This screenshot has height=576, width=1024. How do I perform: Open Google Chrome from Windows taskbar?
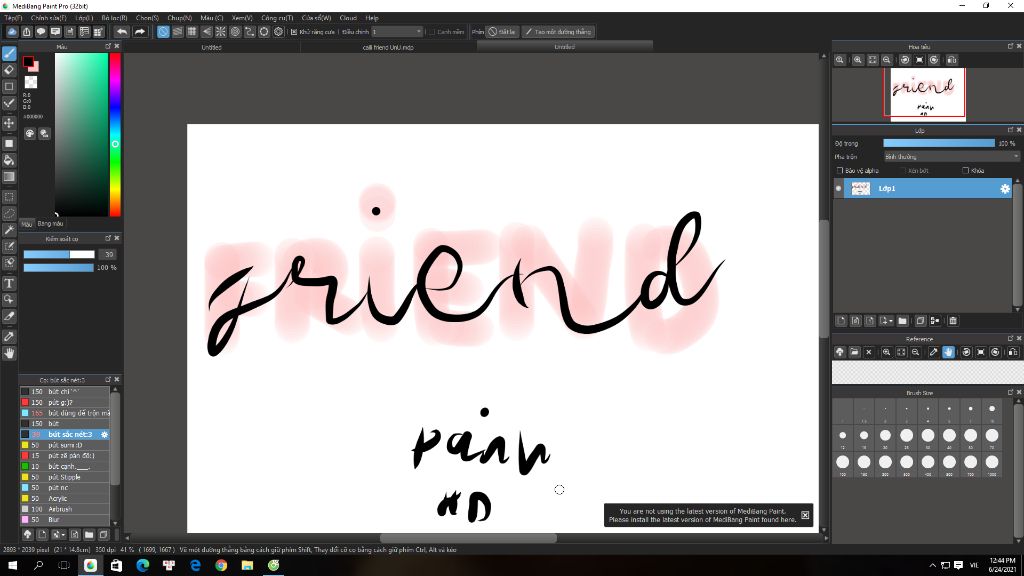point(221,566)
